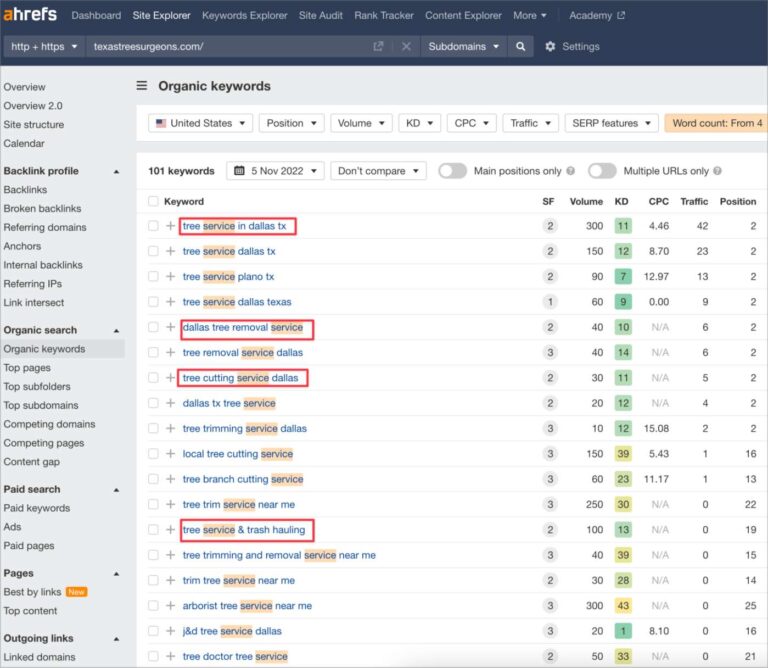
Task: Click KD badge 7 for tree service plano tx
Action: [623, 277]
